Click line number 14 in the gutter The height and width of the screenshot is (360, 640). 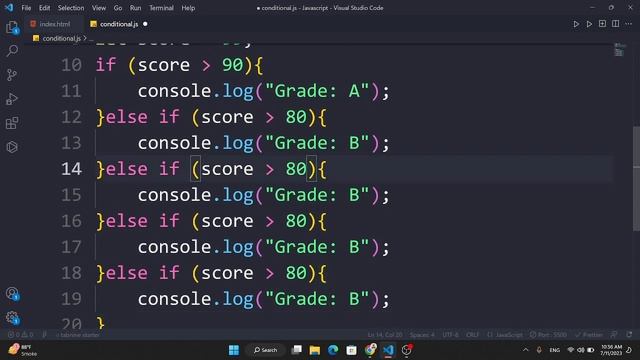click(71, 169)
